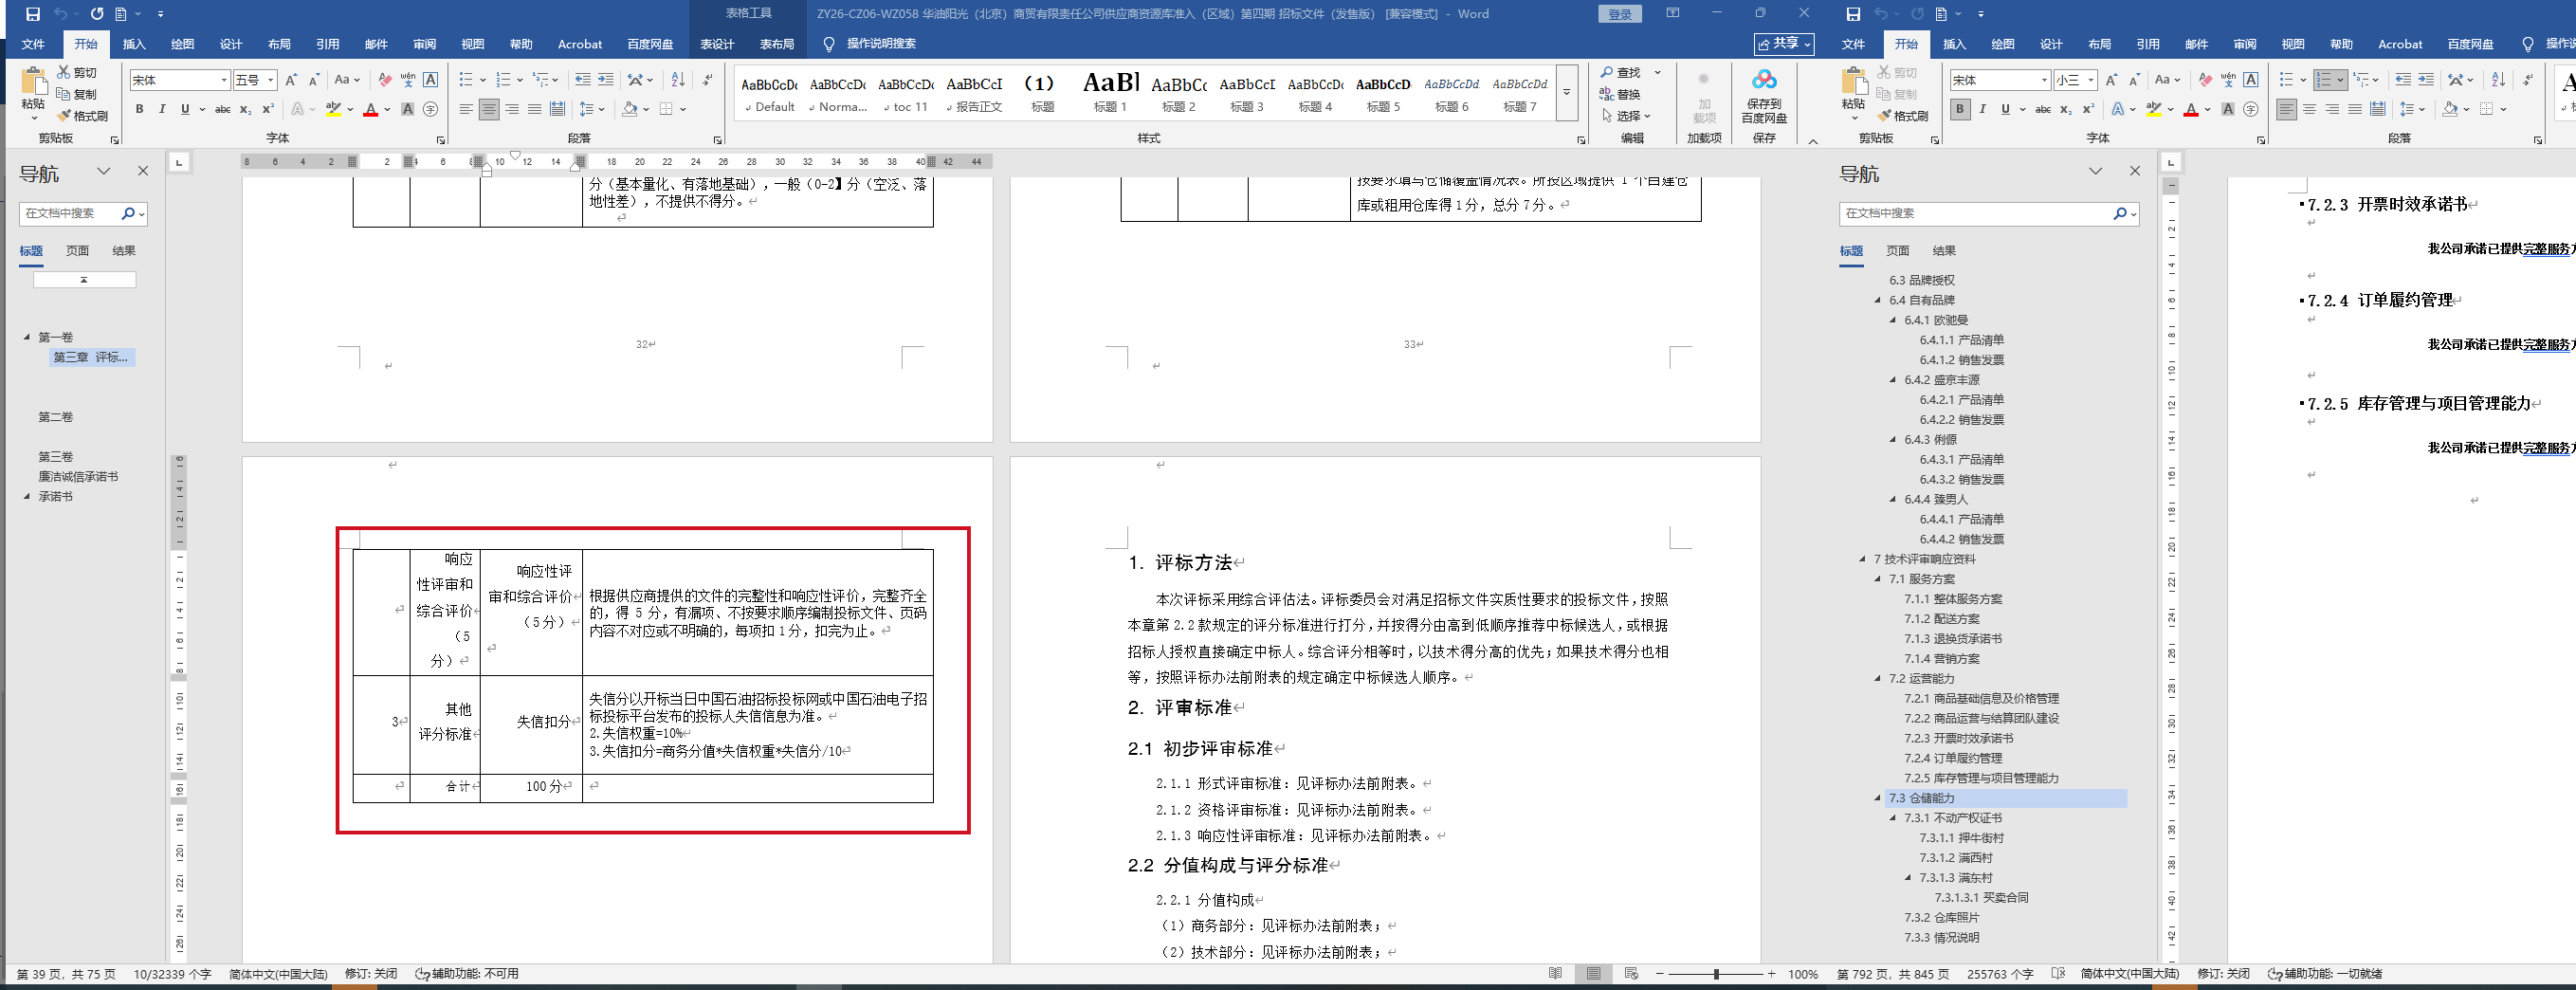
Task: Open the 表设计 table tools tab
Action: 717,44
